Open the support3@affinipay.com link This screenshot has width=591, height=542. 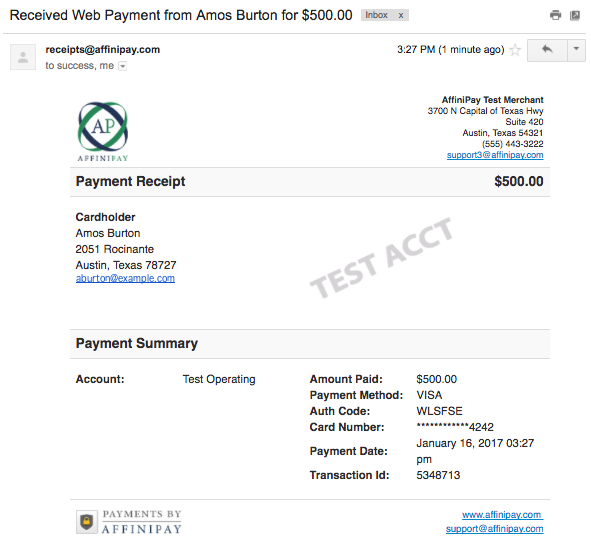pyautogui.click(x=495, y=155)
